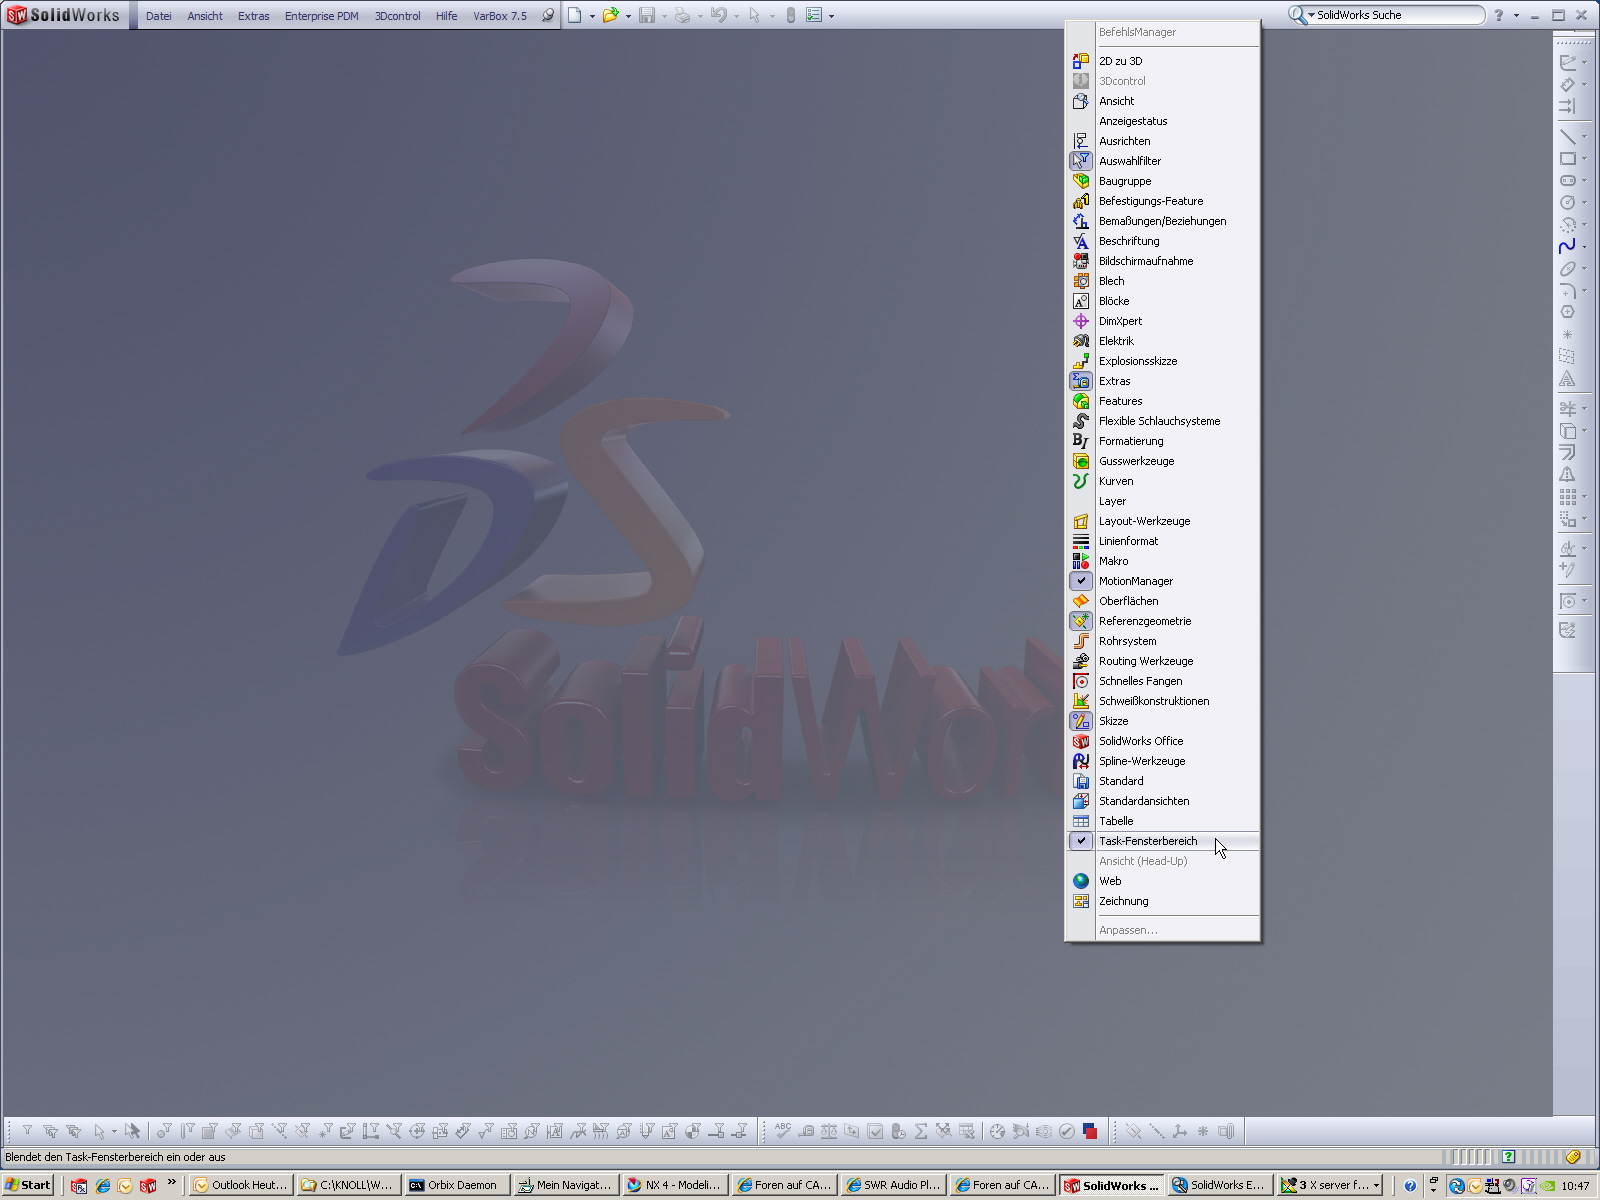The width and height of the screenshot is (1600, 1200).
Task: Select the blue Spline sketch tool
Action: (1567, 246)
